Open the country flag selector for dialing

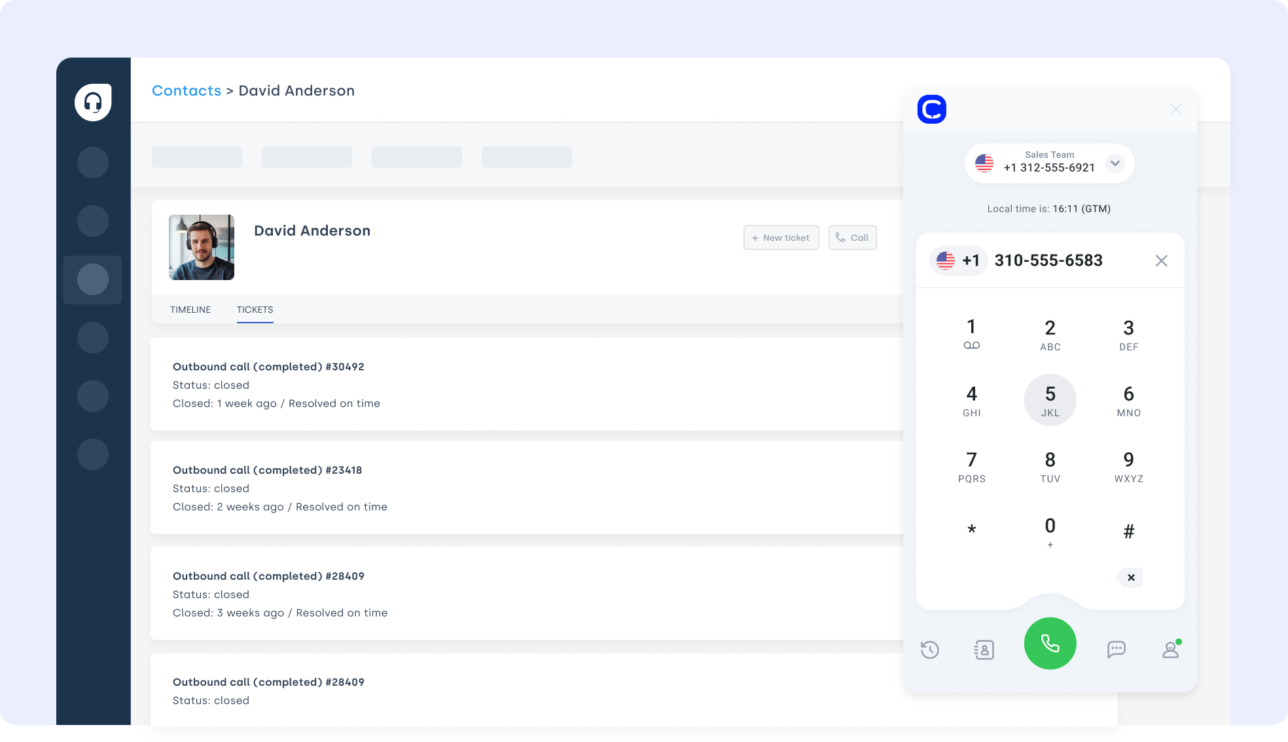point(946,260)
